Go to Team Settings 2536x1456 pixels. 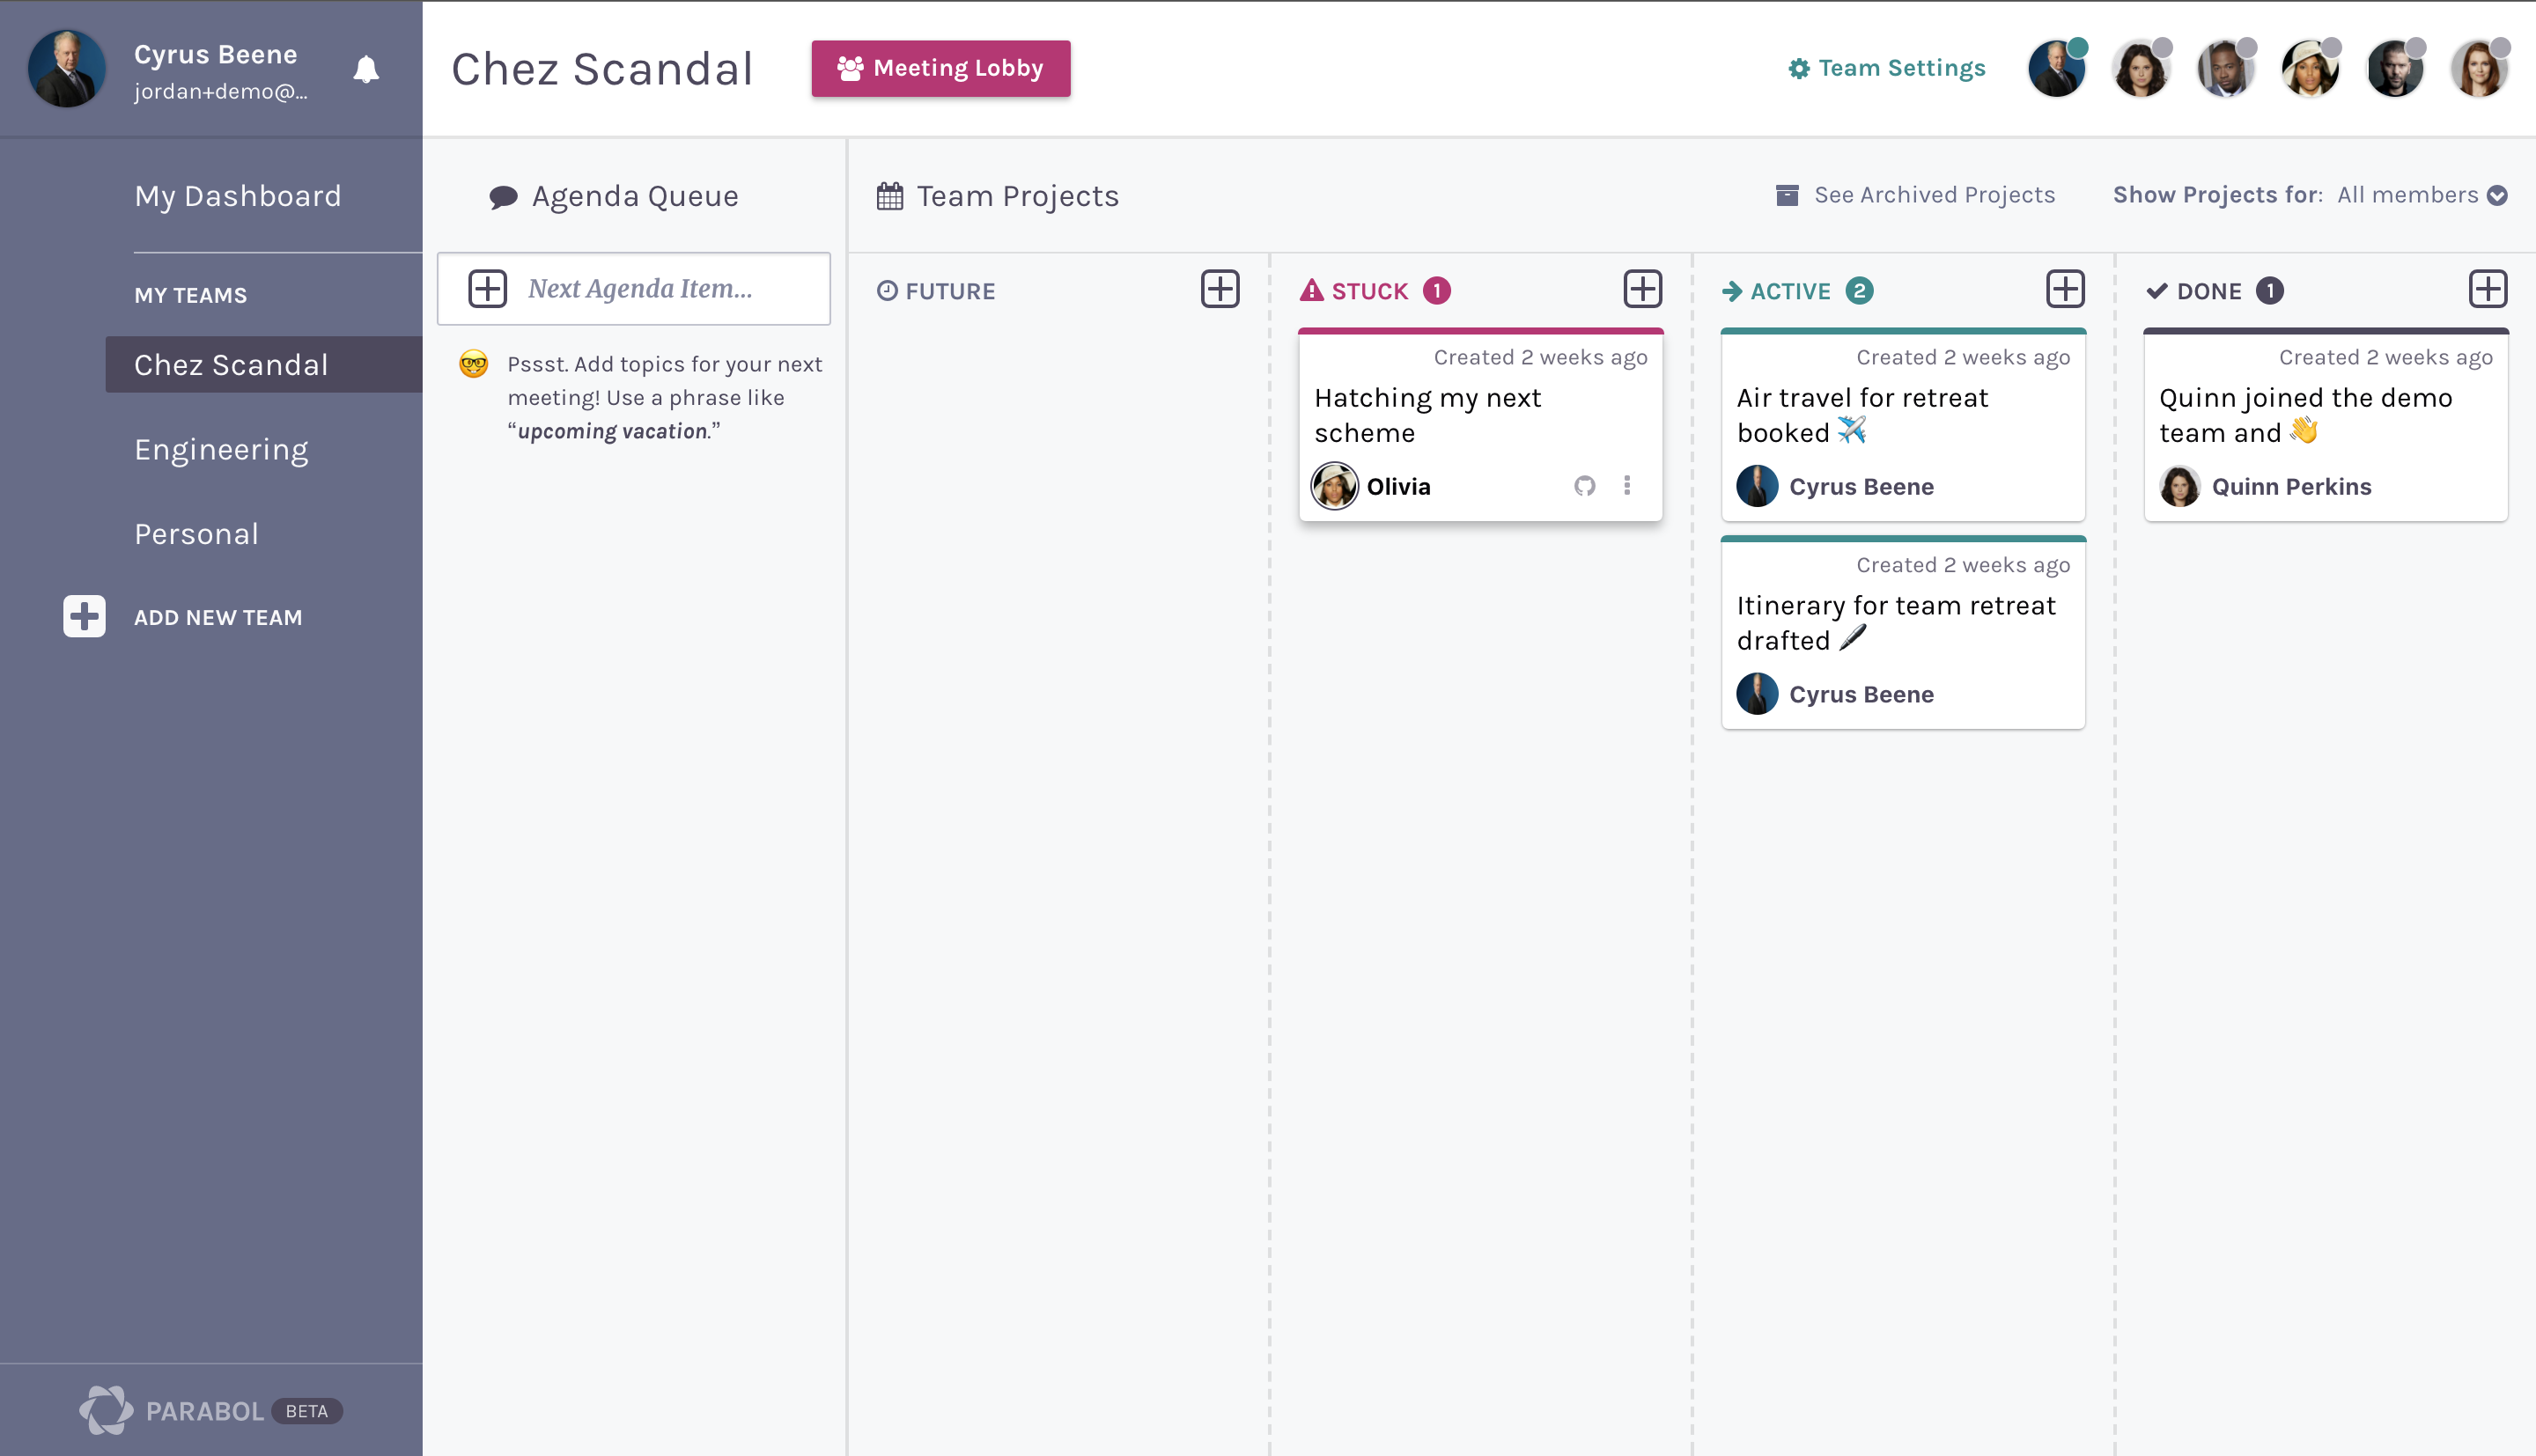click(x=1886, y=68)
